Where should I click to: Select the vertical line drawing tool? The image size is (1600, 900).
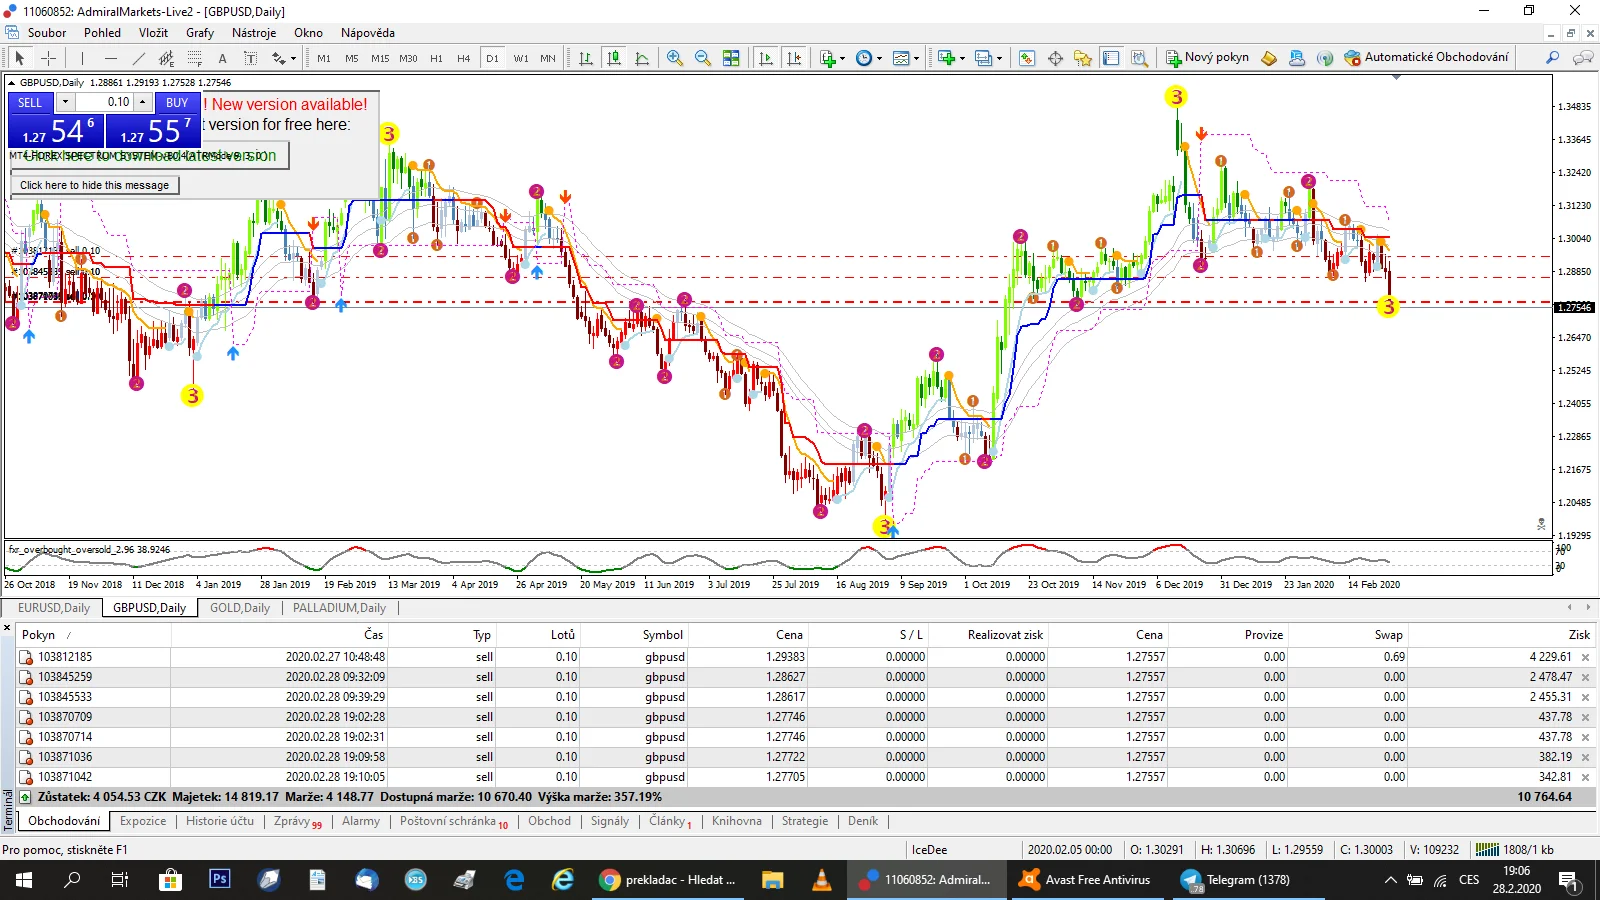coord(83,58)
